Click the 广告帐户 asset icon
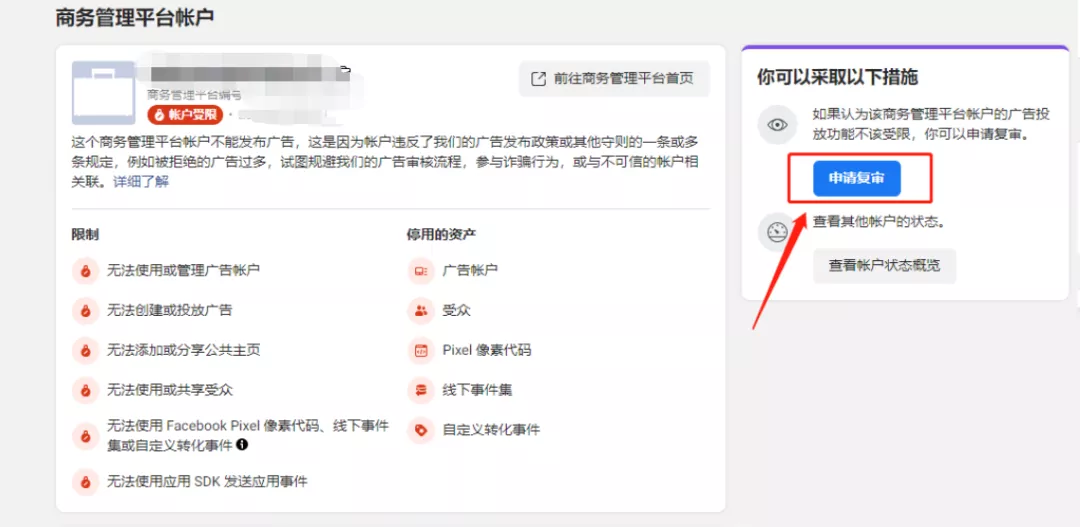This screenshot has height=527, width=1080. tap(420, 271)
